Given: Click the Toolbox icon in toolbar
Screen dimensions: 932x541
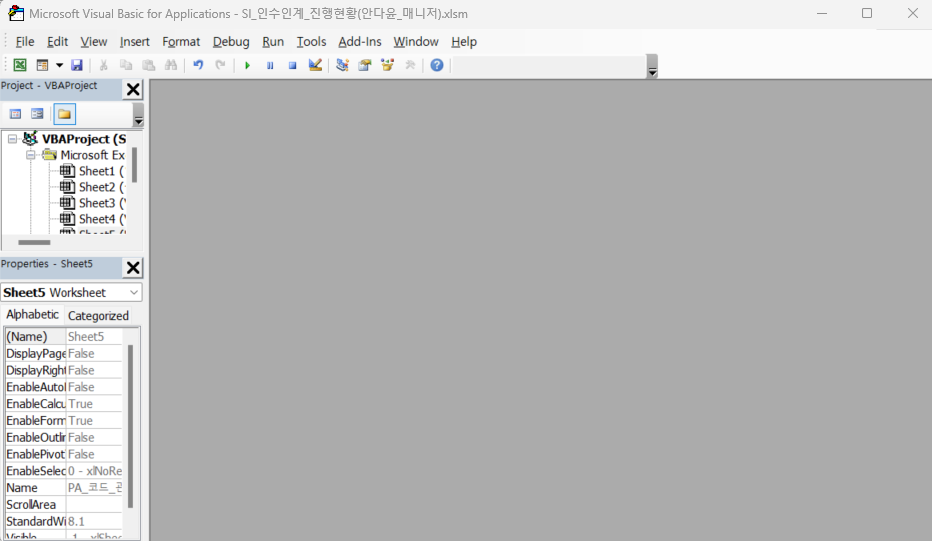Looking at the screenshot, I should coord(410,65).
